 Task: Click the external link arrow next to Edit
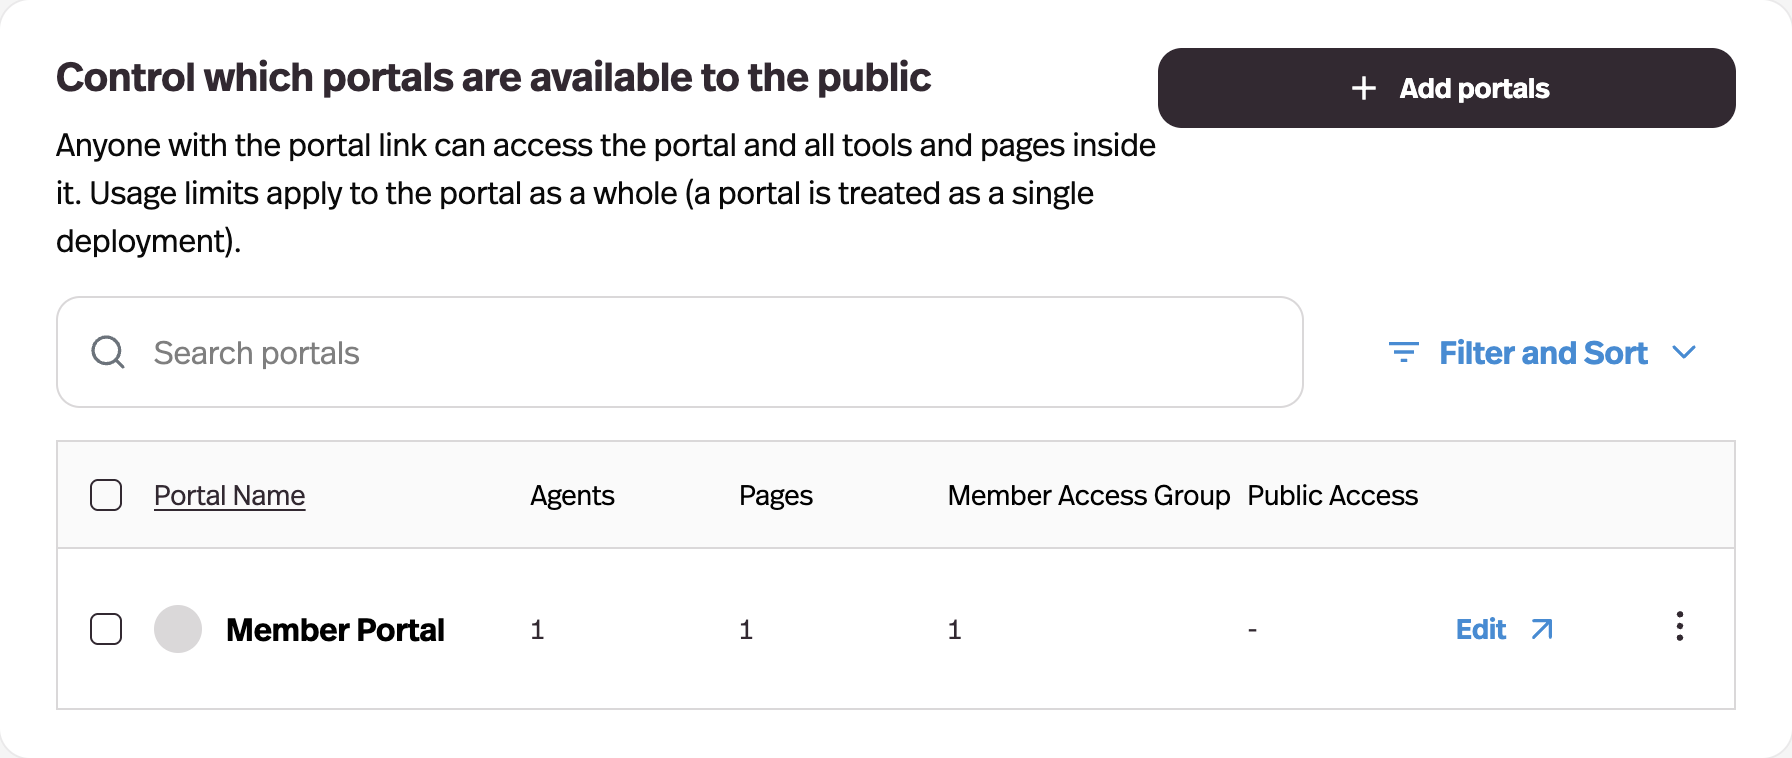coord(1542,629)
